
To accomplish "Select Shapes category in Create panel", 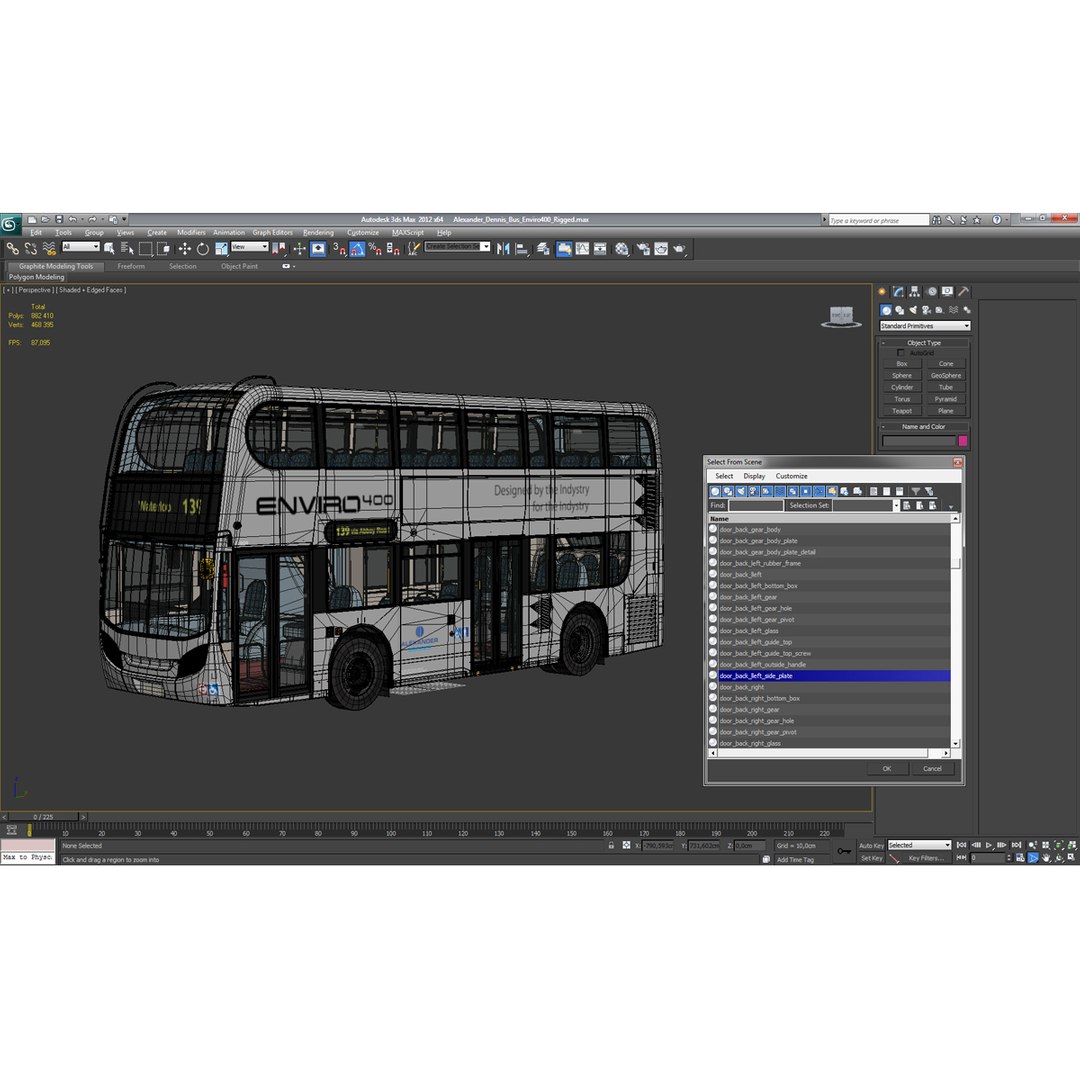I will tap(900, 310).
